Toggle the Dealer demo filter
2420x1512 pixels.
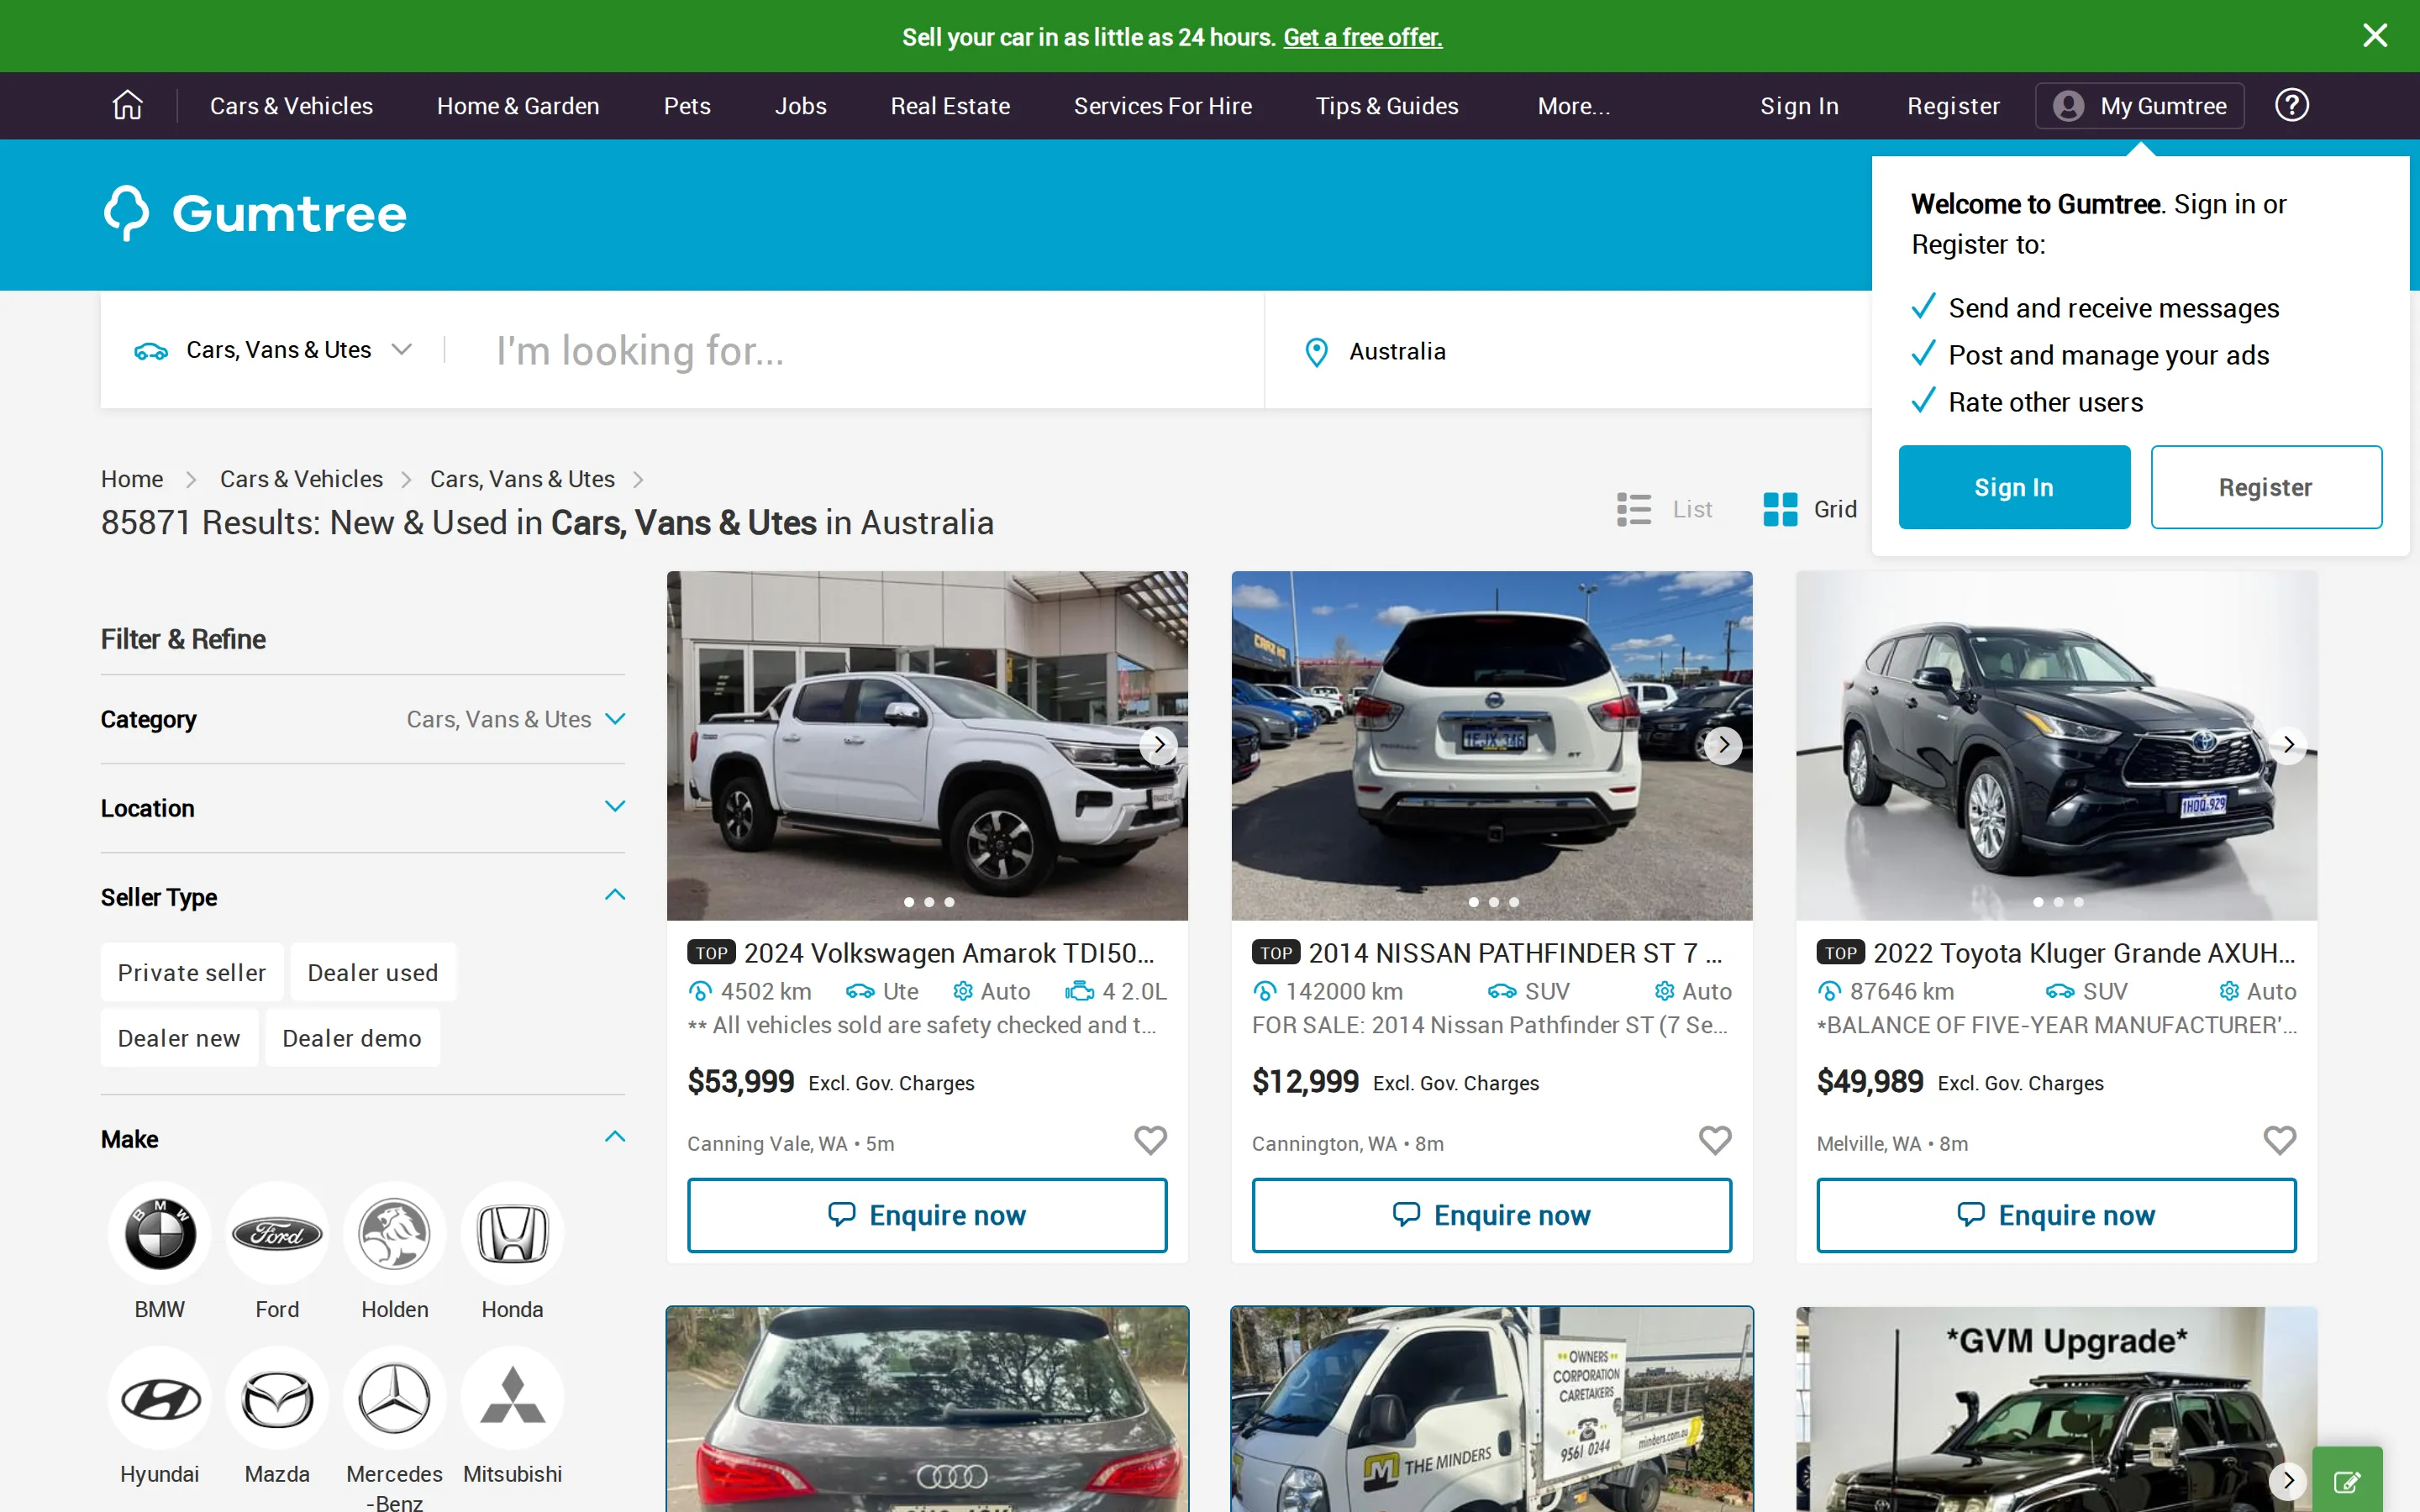352,1038
